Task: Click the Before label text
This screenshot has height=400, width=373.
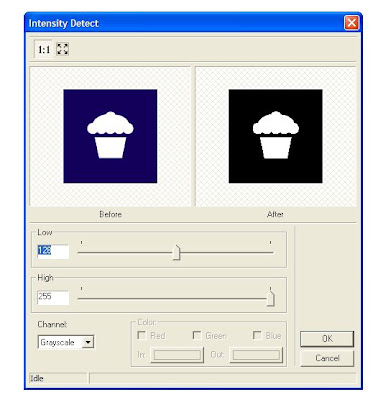Action: pyautogui.click(x=110, y=214)
